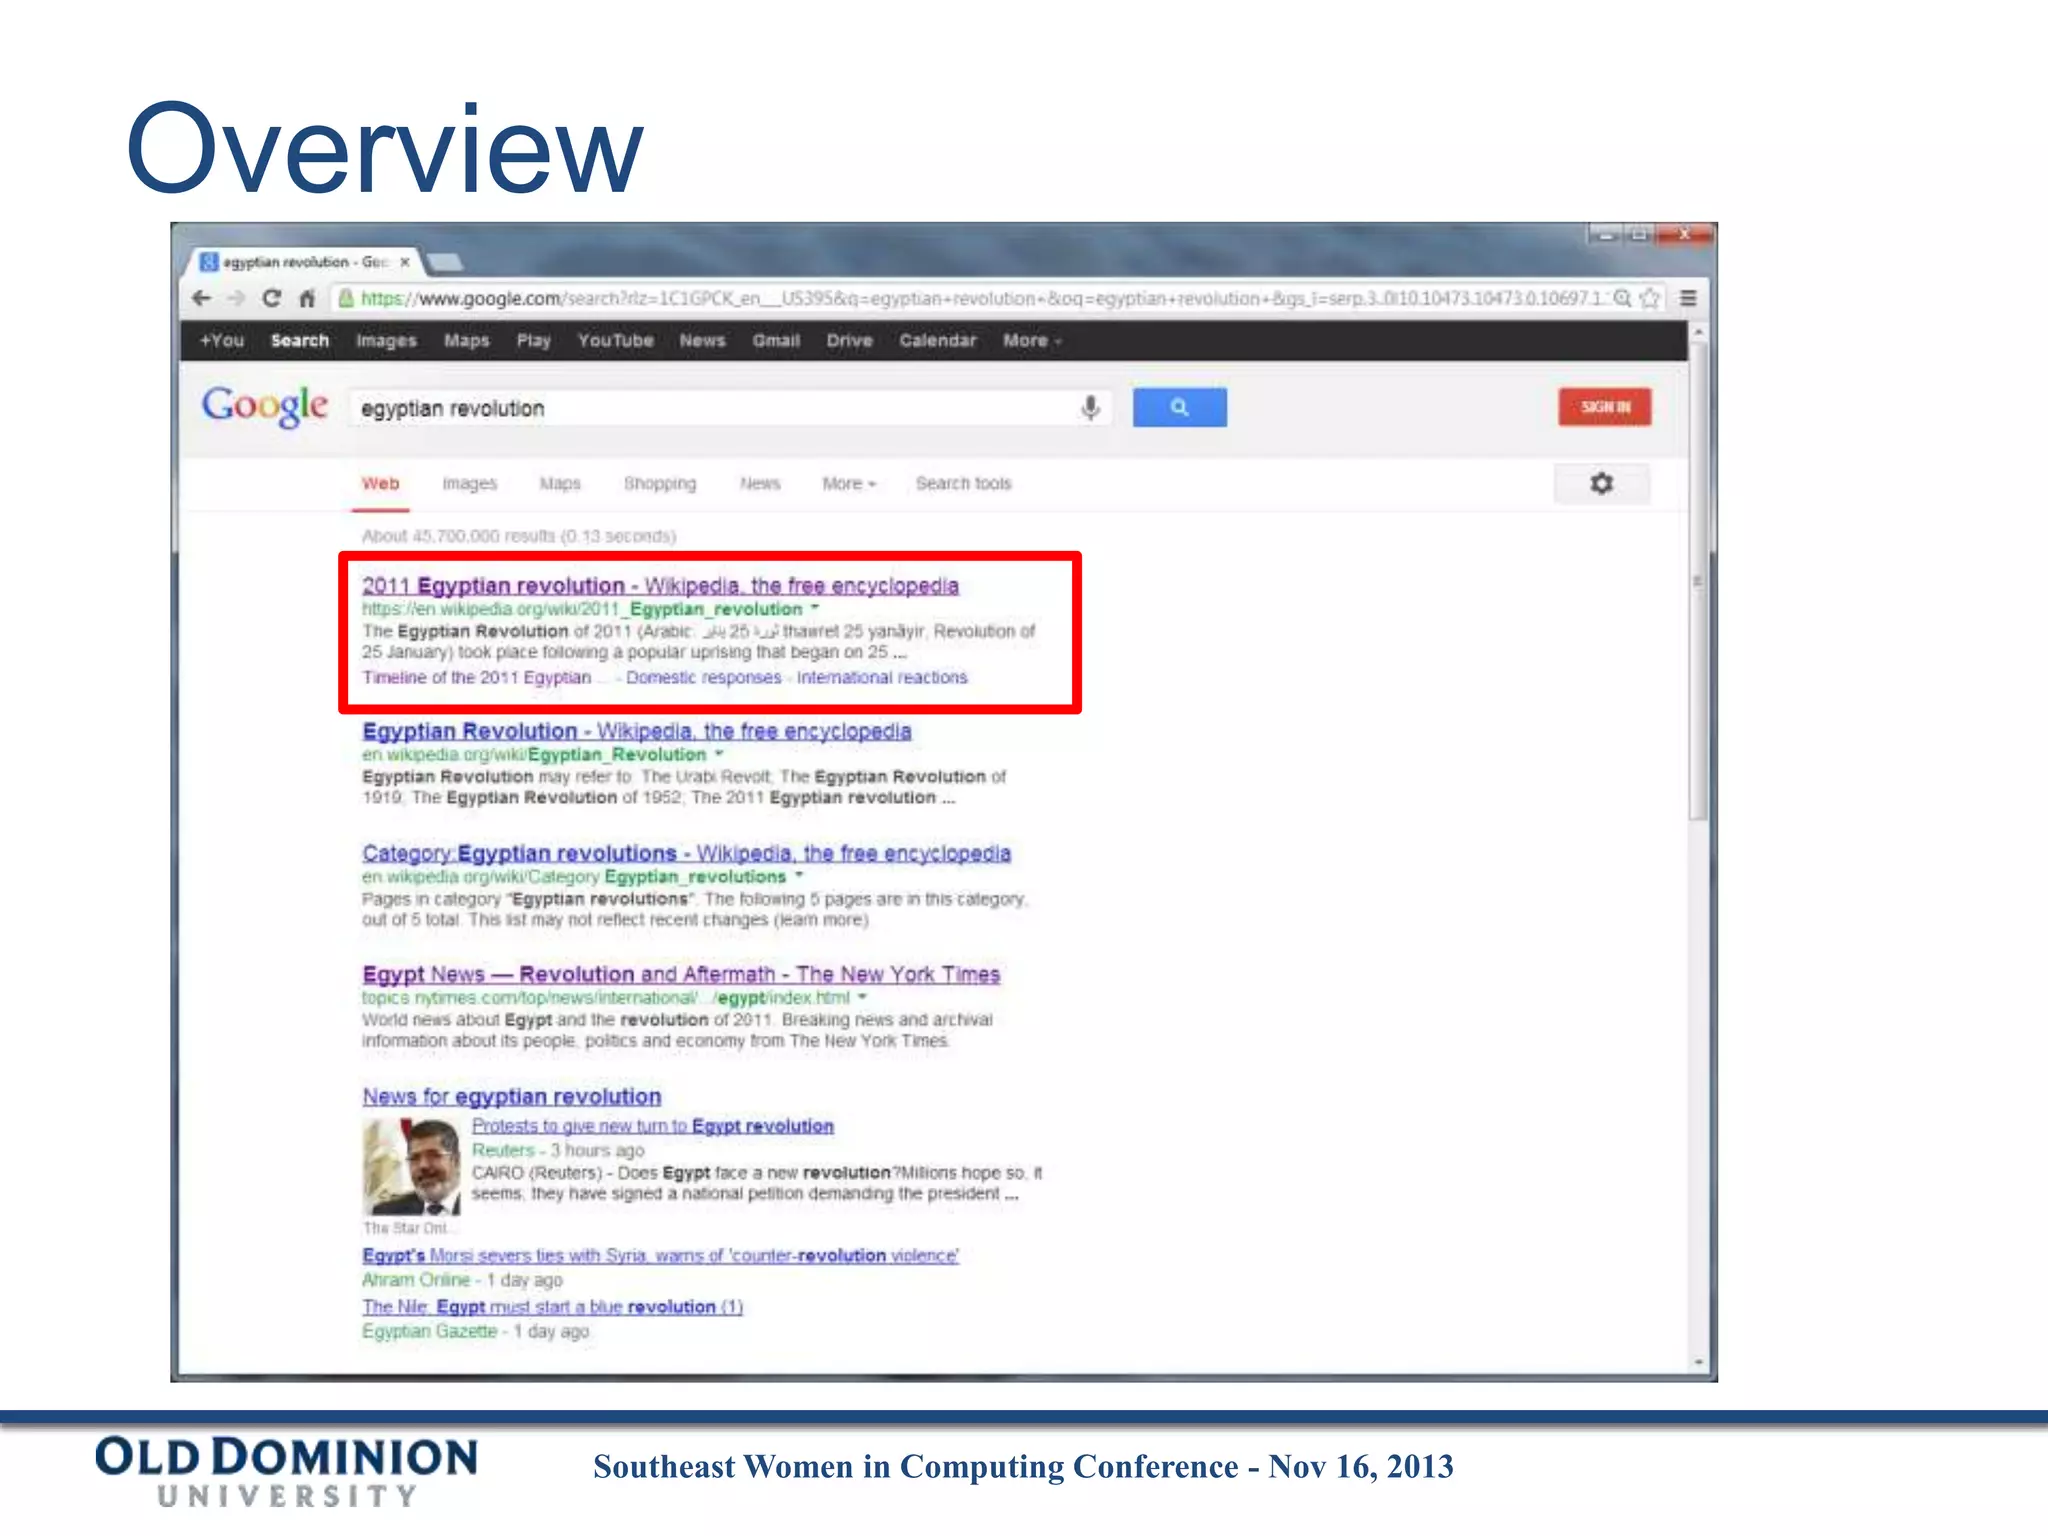Open News for egyptian revolution link
2048x1536 pixels.
pos(512,1096)
